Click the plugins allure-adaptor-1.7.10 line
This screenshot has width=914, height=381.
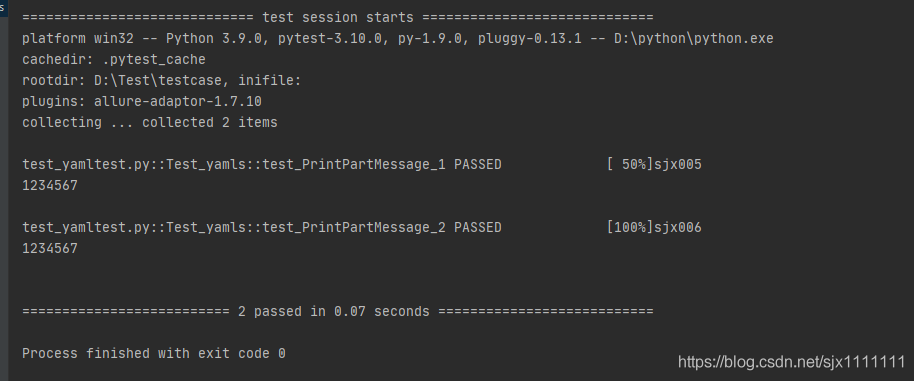point(142,101)
